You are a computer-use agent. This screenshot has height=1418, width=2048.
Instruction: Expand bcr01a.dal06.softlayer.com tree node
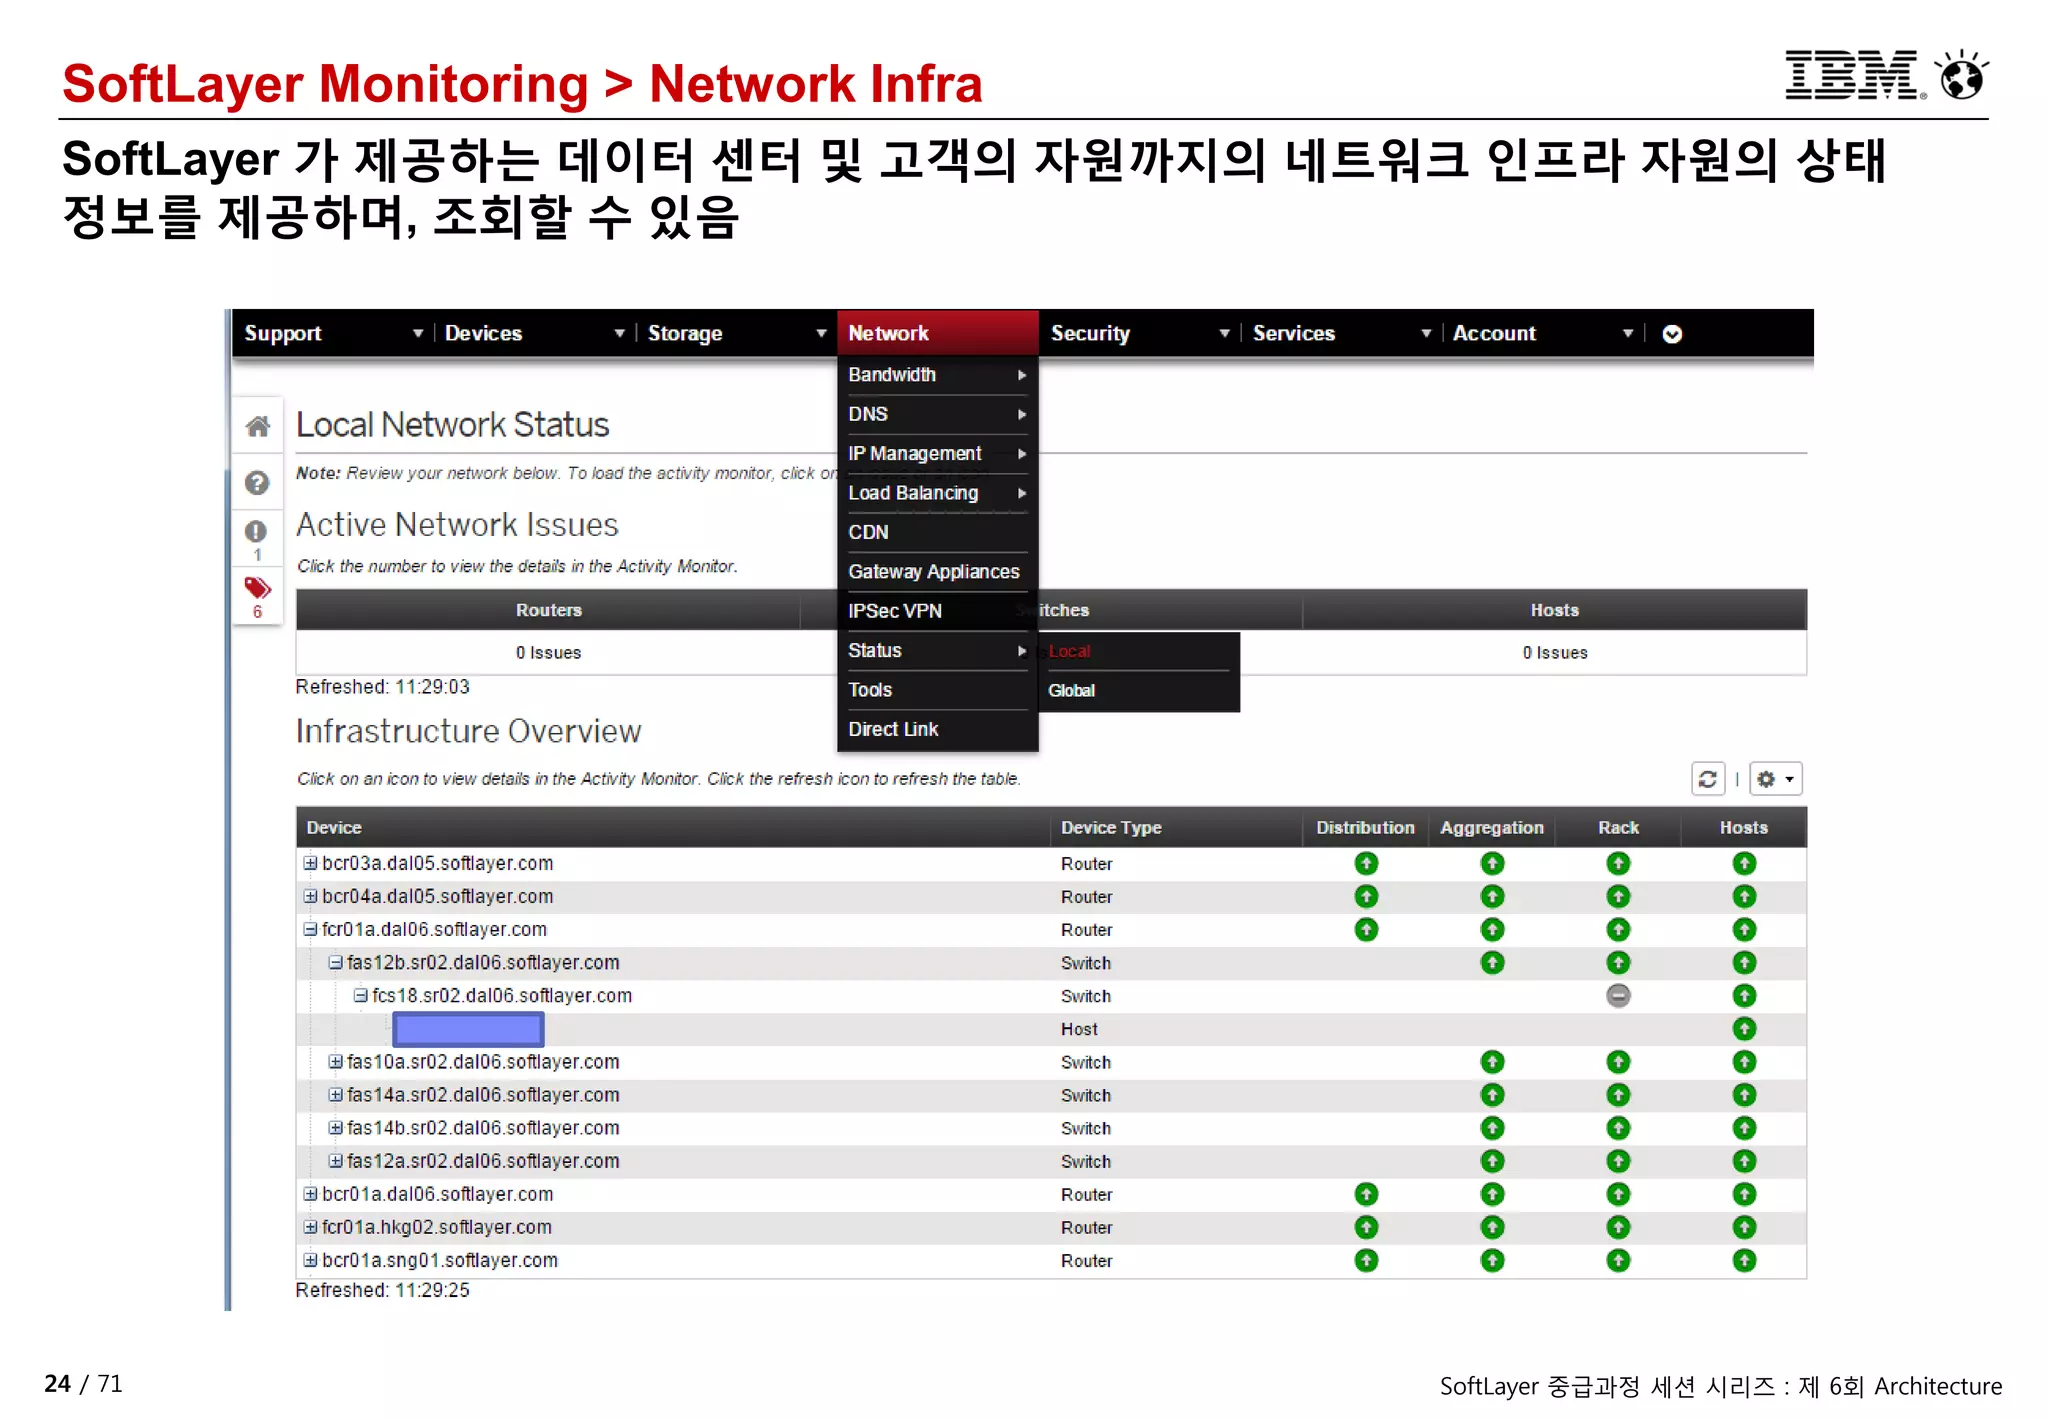click(310, 1194)
